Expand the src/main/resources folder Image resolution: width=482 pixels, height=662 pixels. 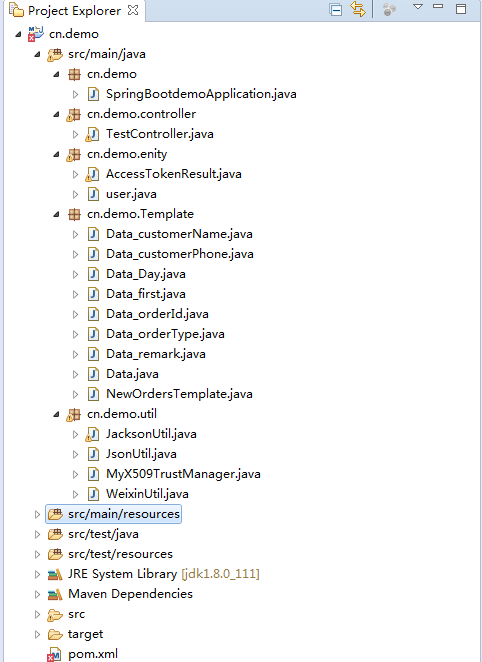[x=37, y=514]
